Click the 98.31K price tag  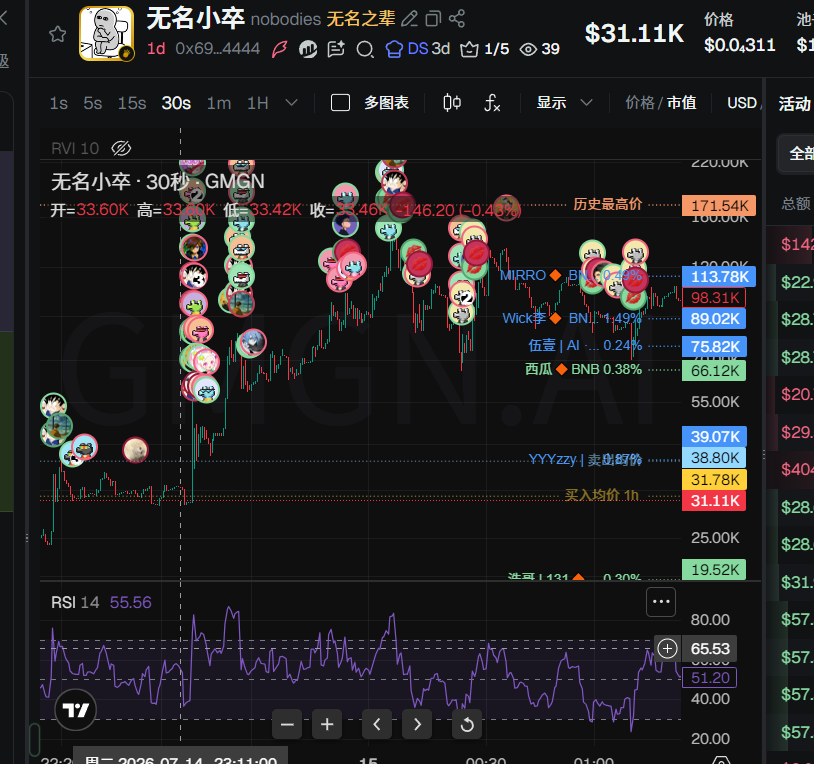(714, 298)
